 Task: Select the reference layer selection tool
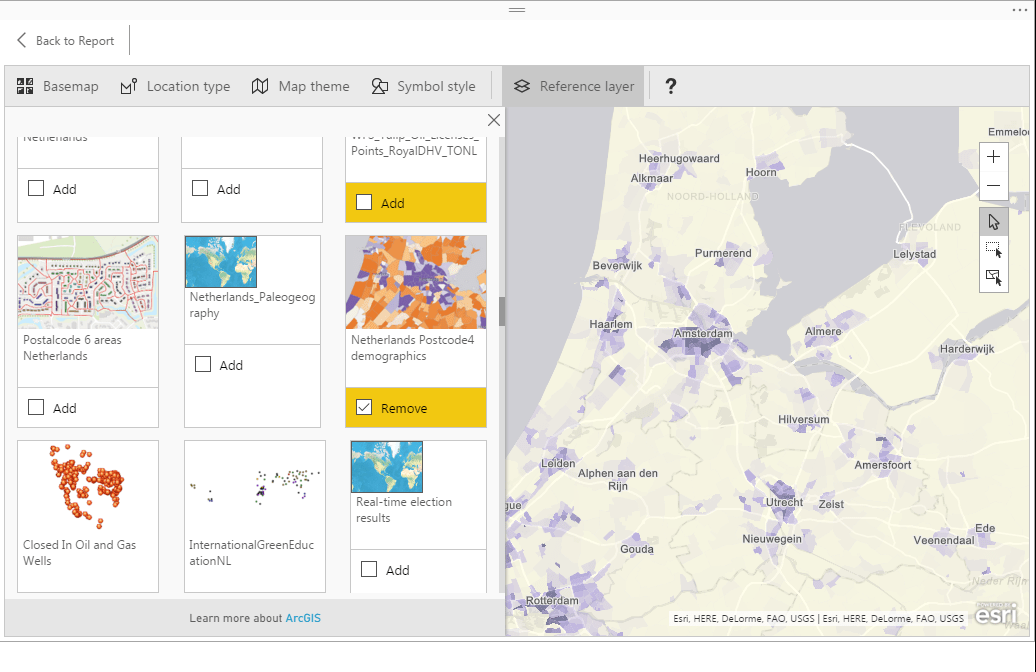point(993,278)
